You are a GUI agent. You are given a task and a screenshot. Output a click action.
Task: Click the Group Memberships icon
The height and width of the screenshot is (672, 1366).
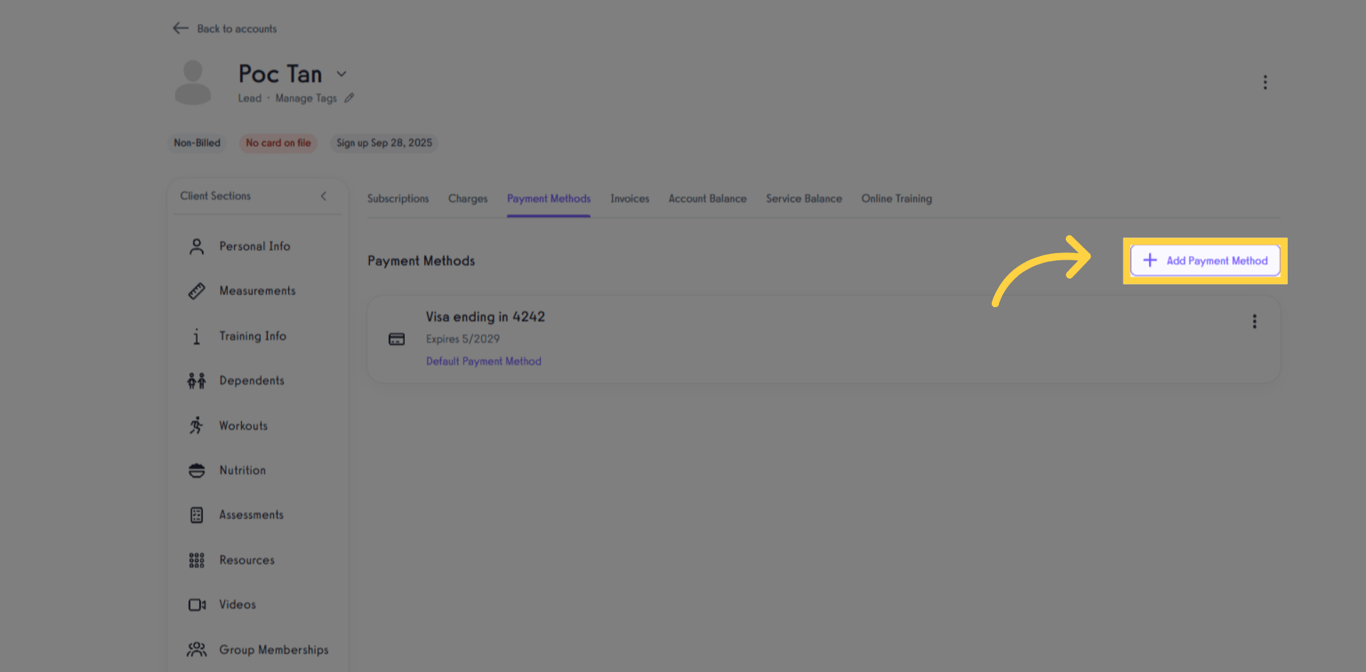(196, 649)
